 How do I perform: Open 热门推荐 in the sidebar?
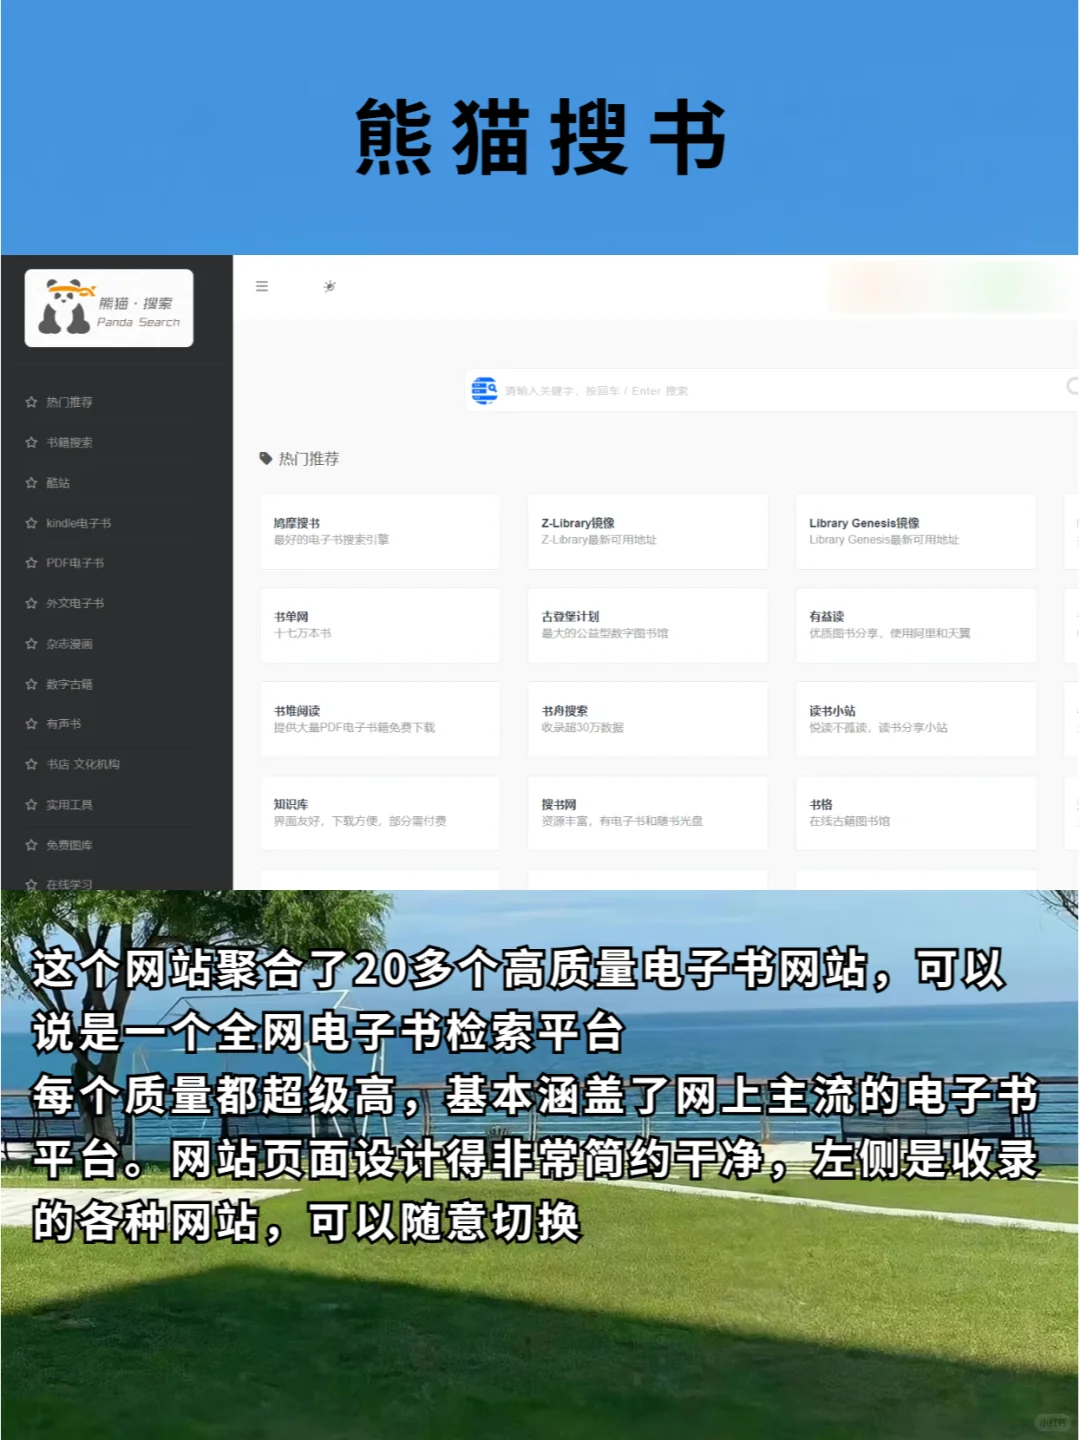click(69, 402)
